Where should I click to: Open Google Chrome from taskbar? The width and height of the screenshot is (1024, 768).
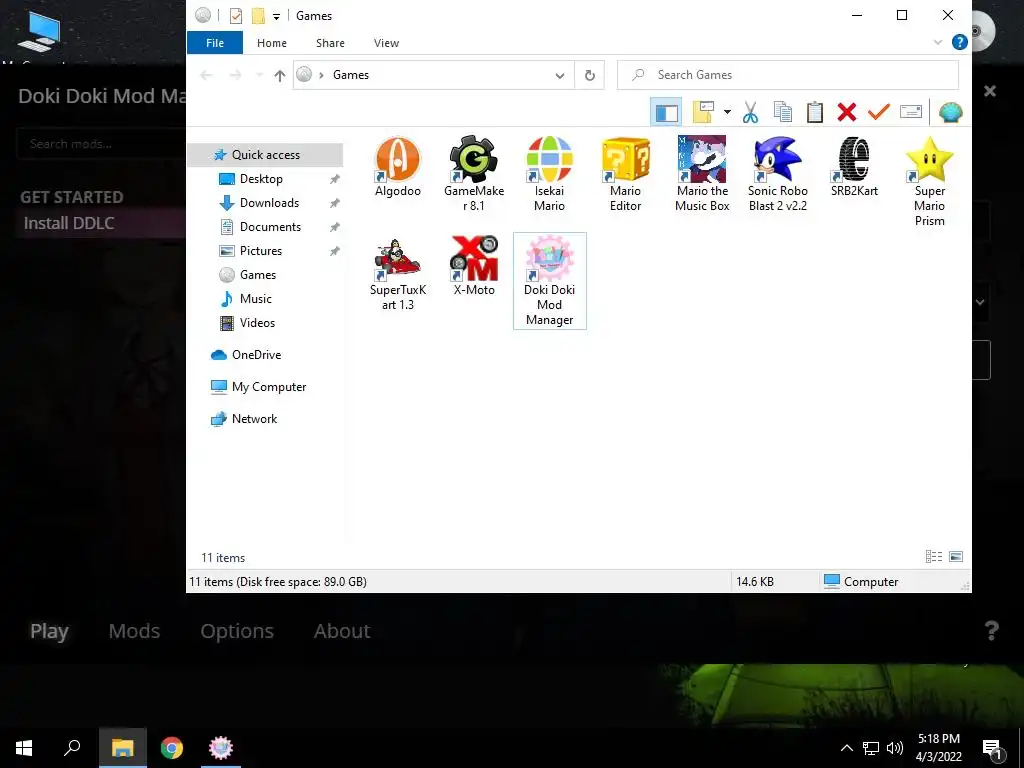click(x=172, y=748)
